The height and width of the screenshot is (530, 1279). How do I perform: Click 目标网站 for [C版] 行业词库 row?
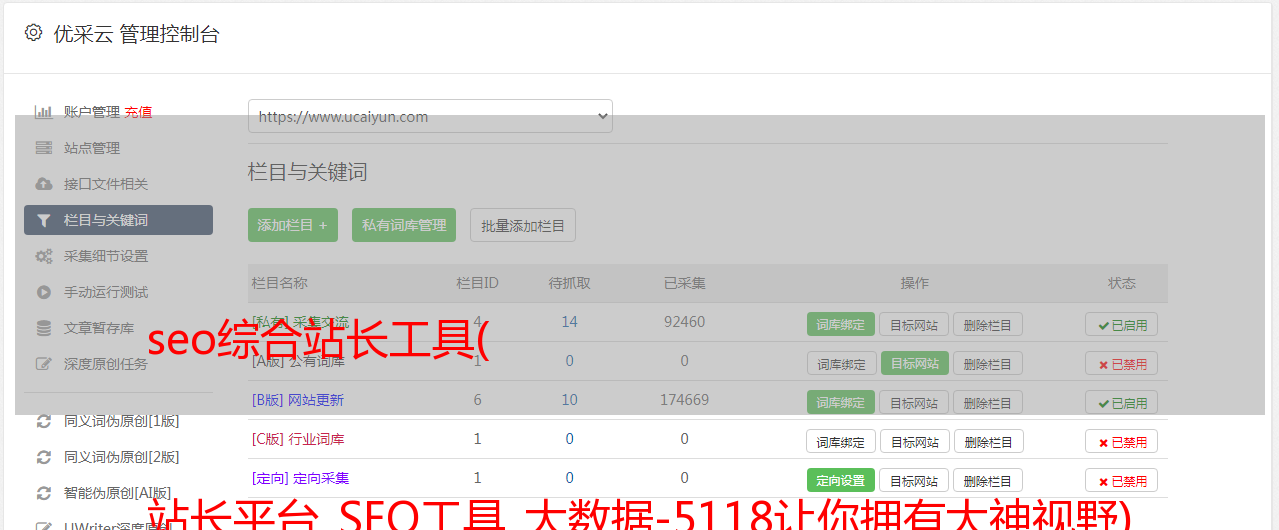pos(914,441)
